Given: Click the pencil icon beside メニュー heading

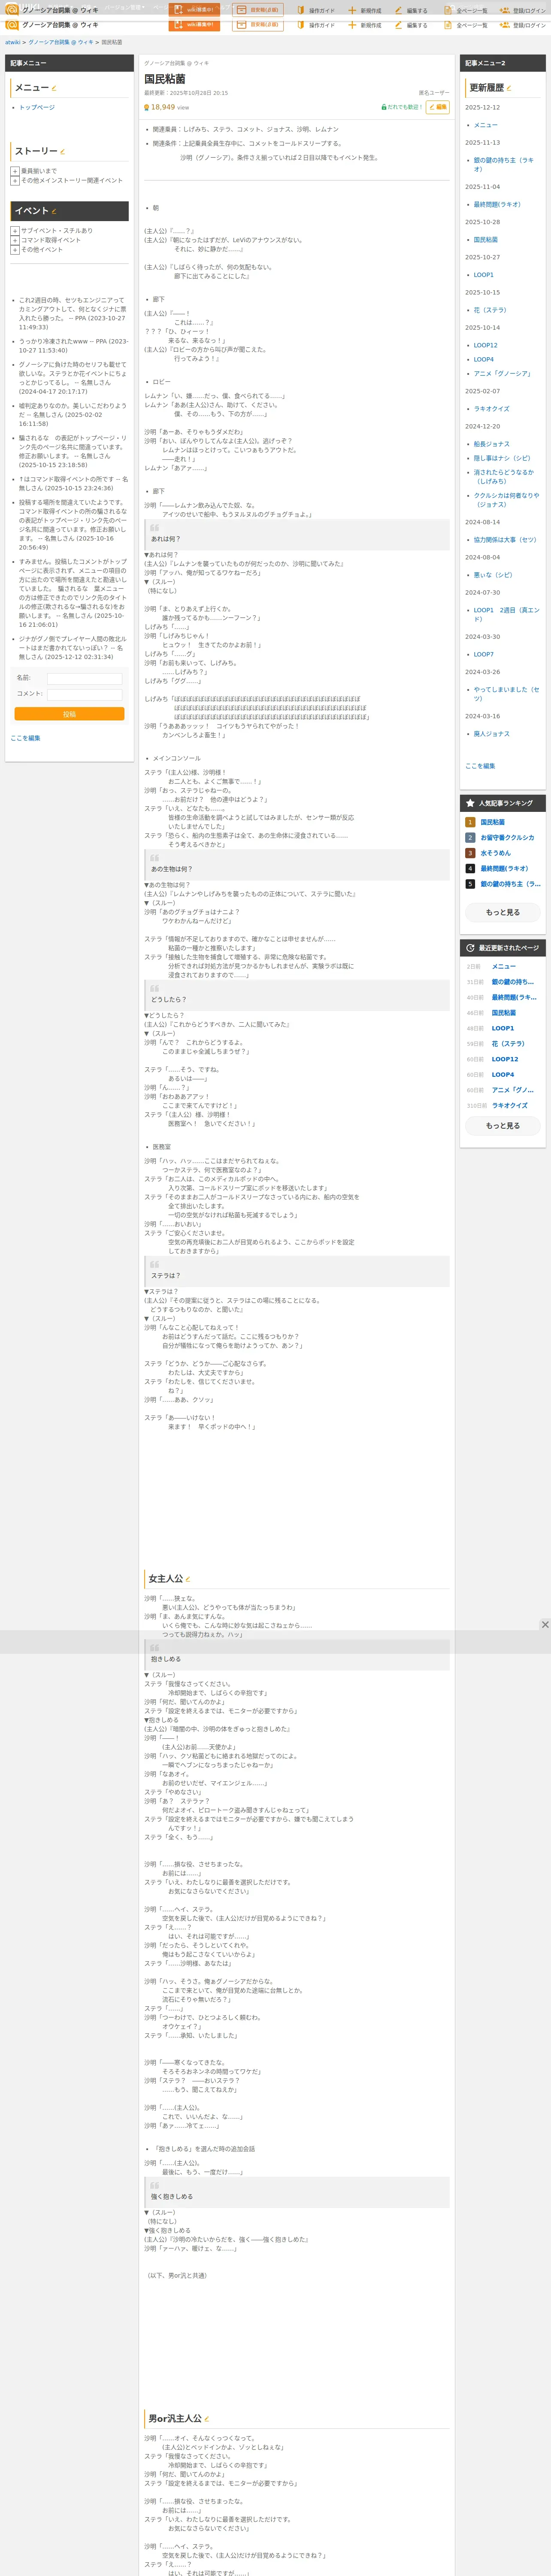Looking at the screenshot, I should point(54,88).
